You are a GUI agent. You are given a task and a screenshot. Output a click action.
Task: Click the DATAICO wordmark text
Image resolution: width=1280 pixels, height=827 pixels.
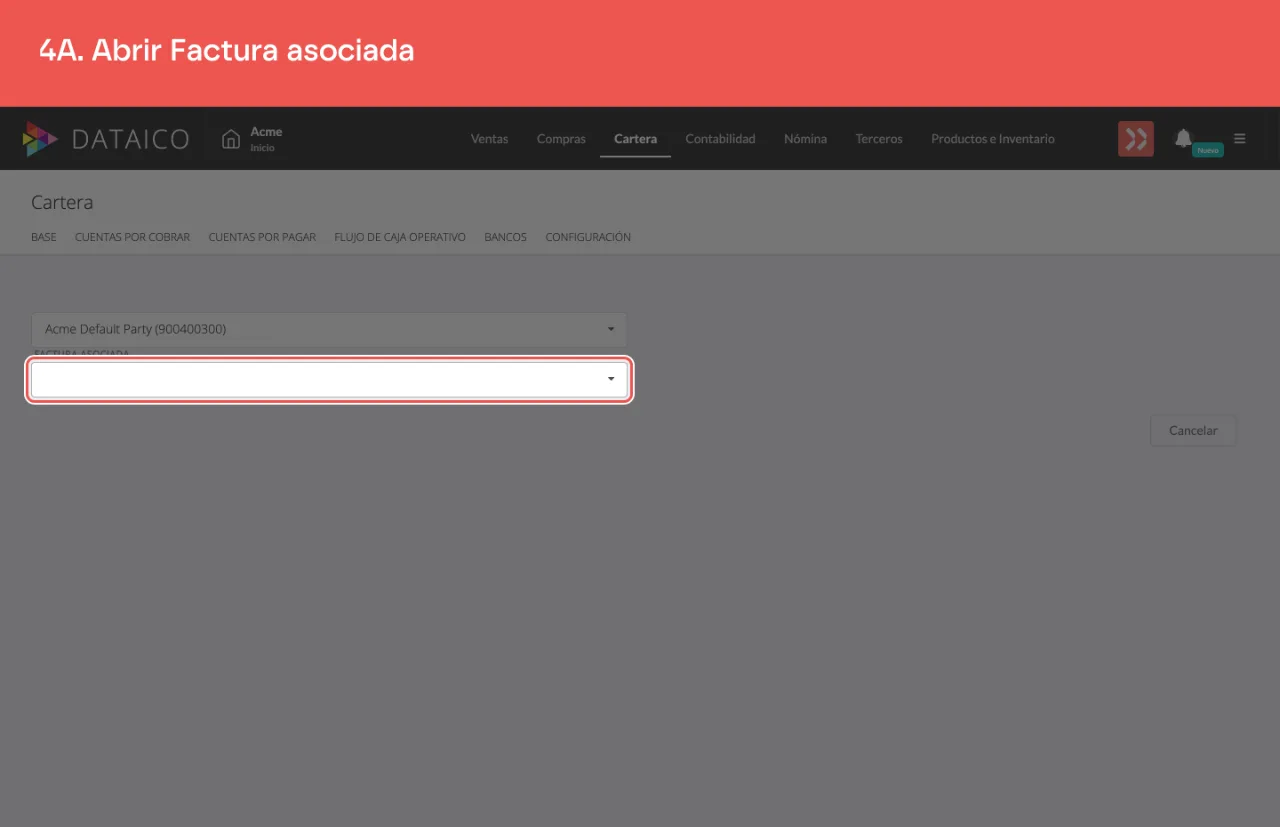tap(130, 139)
